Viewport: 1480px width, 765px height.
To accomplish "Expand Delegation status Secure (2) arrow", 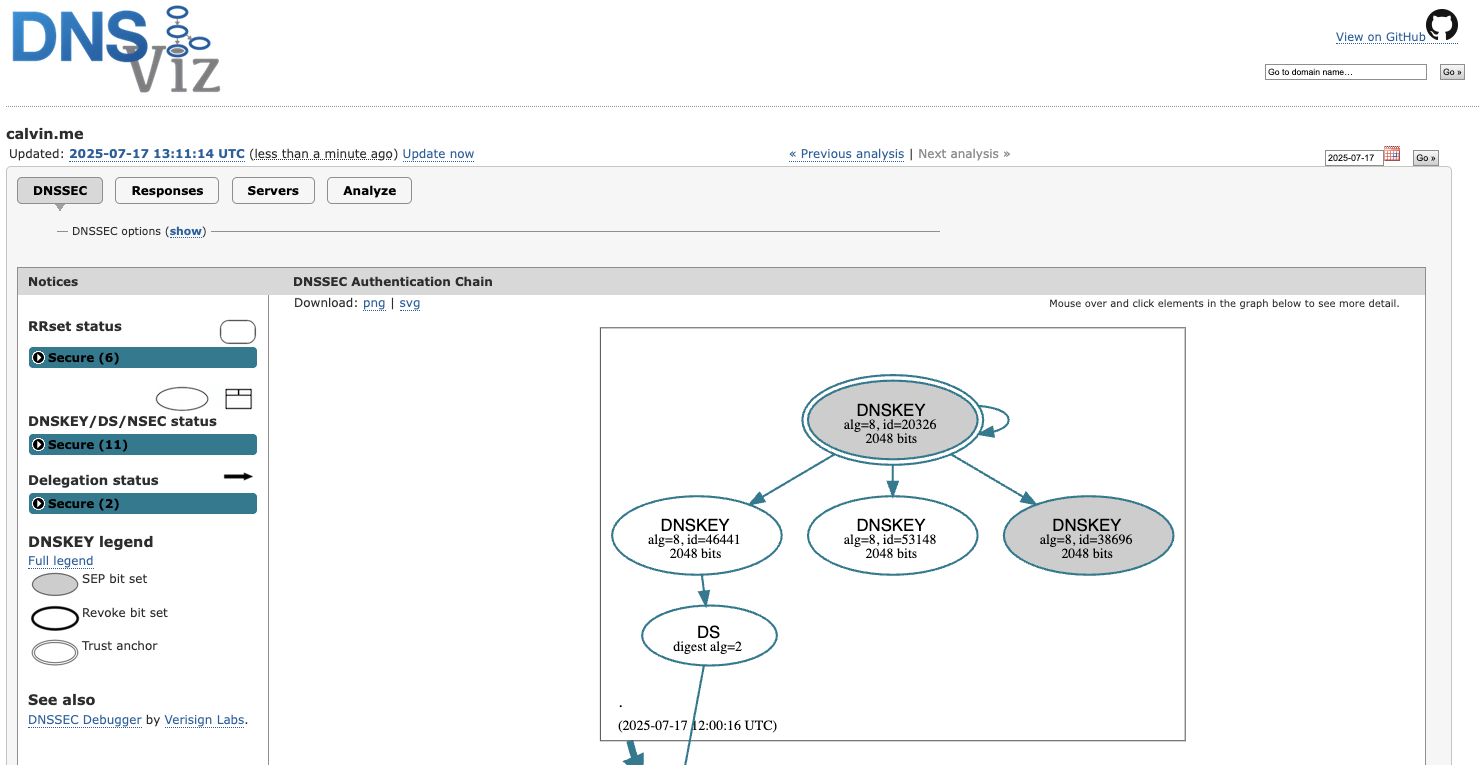I will click(x=39, y=504).
